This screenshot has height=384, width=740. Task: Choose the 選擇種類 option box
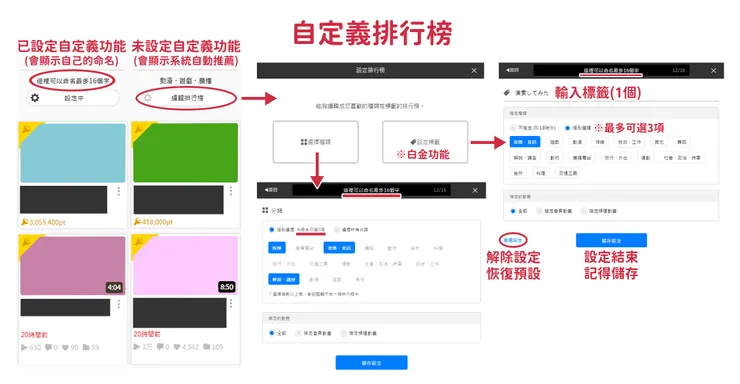pos(316,142)
